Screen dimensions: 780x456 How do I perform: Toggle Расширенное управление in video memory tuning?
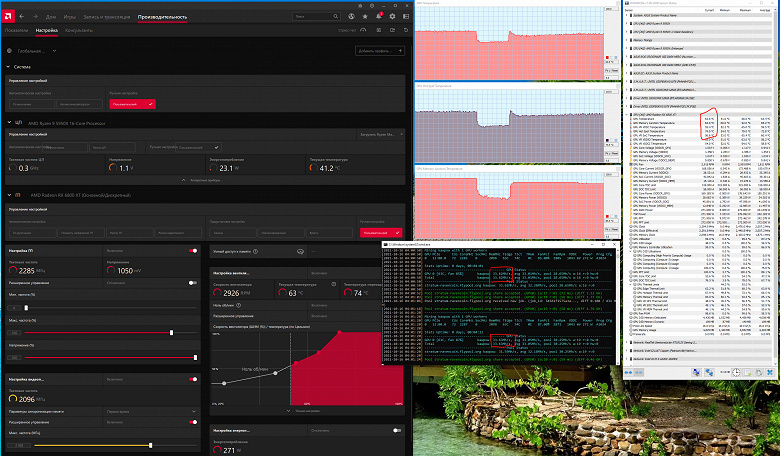(193, 421)
